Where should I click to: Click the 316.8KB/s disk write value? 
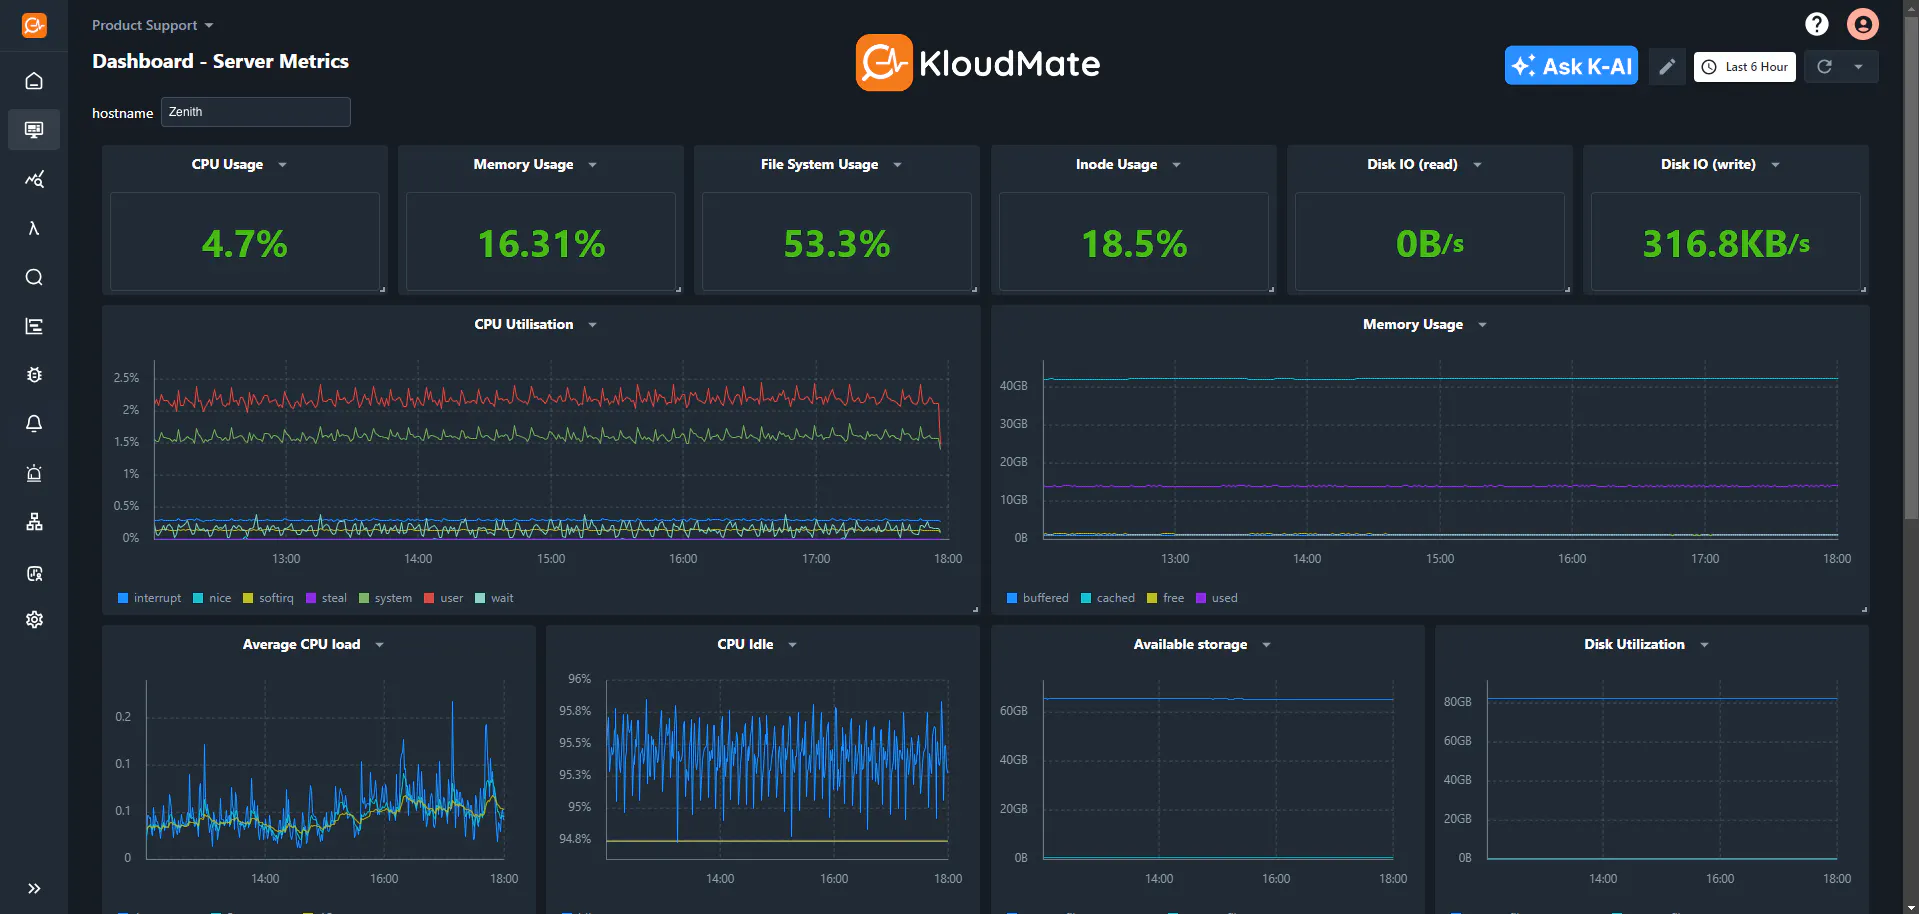[1726, 244]
